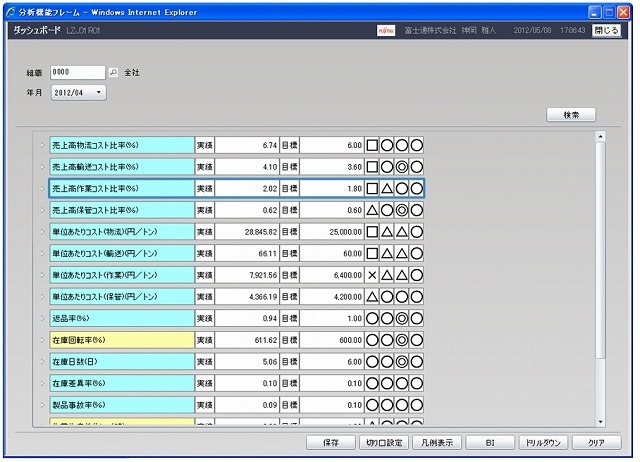Click triangle icon in 単位あたりコスト(保管) row
Screen dimensions: 640x462
pyautogui.click(x=372, y=297)
